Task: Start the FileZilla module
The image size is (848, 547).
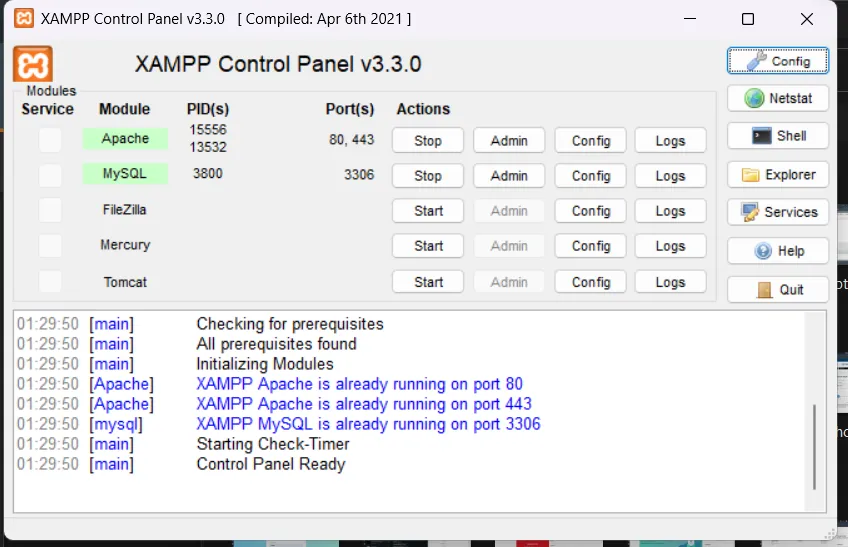Action: pyautogui.click(x=428, y=211)
